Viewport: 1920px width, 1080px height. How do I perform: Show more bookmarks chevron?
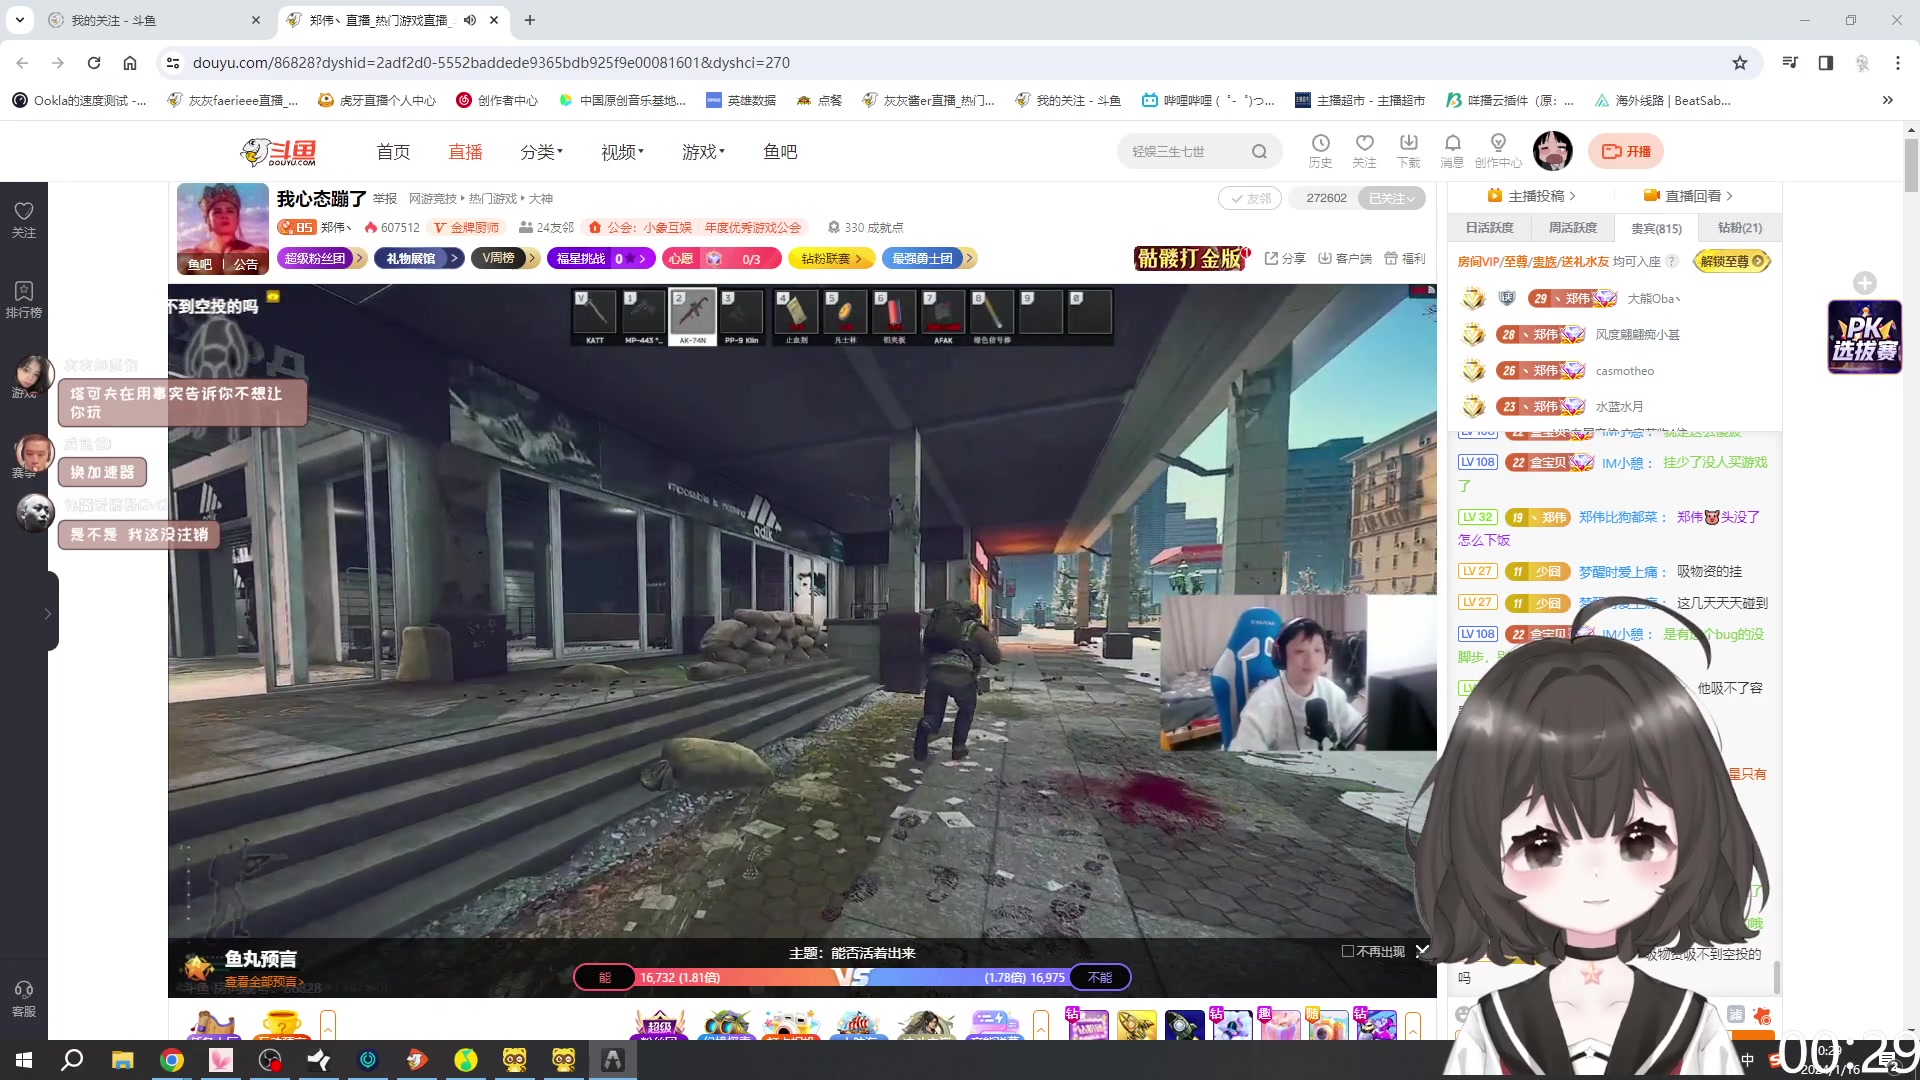click(1888, 100)
